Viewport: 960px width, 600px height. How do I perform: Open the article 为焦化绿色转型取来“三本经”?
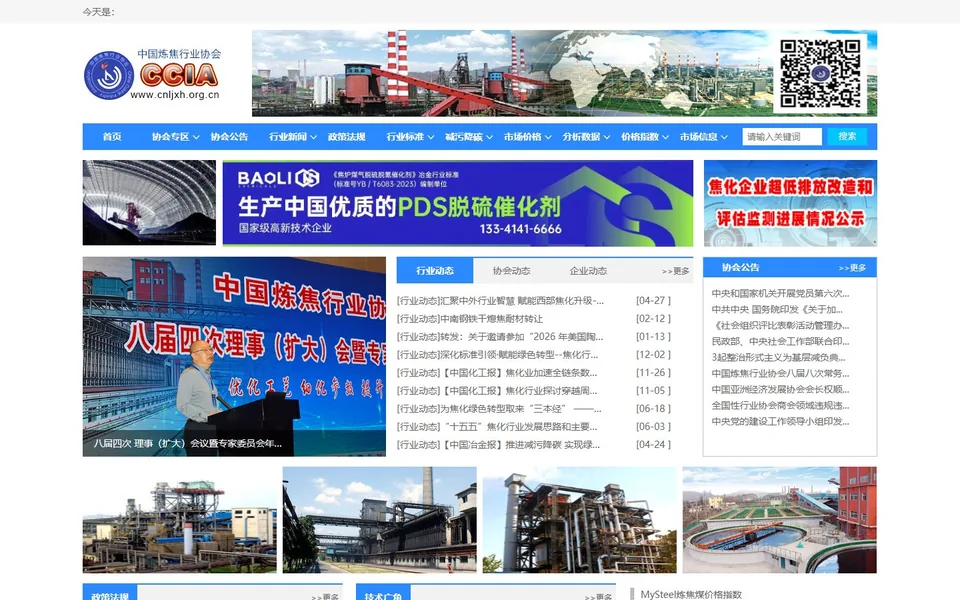499,408
